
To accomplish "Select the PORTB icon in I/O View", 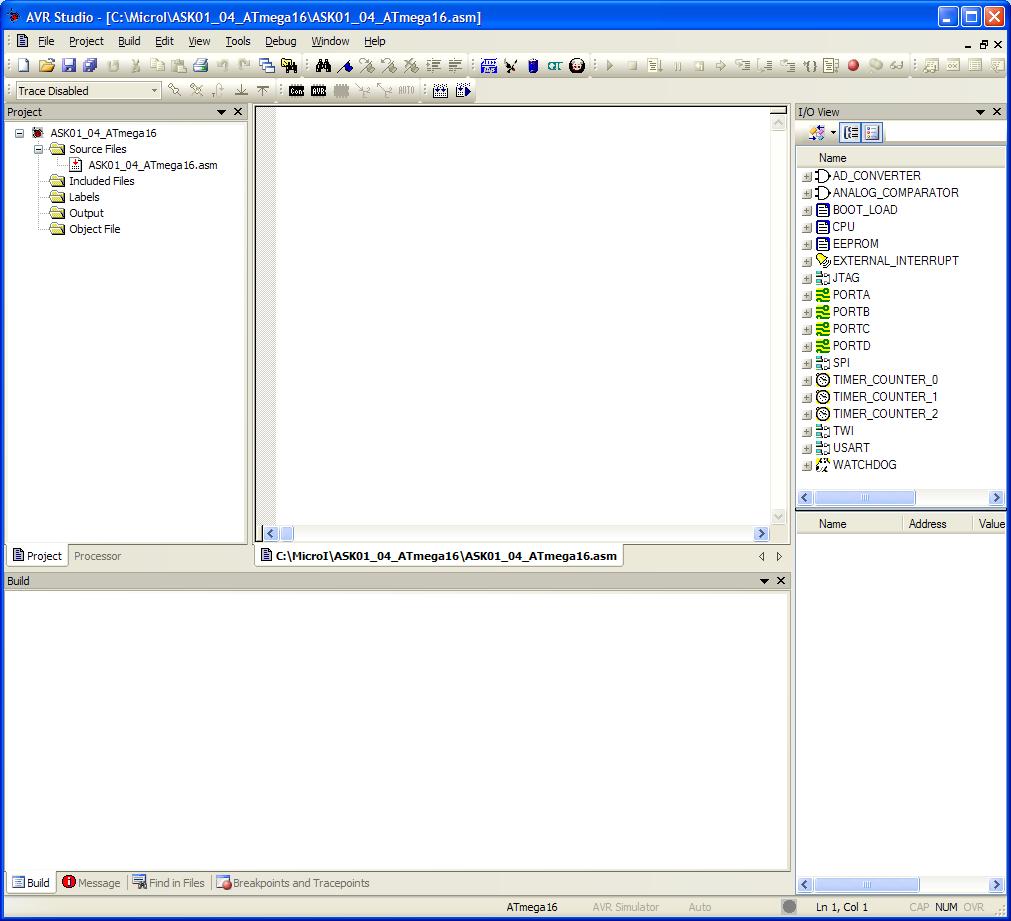I will tap(823, 312).
